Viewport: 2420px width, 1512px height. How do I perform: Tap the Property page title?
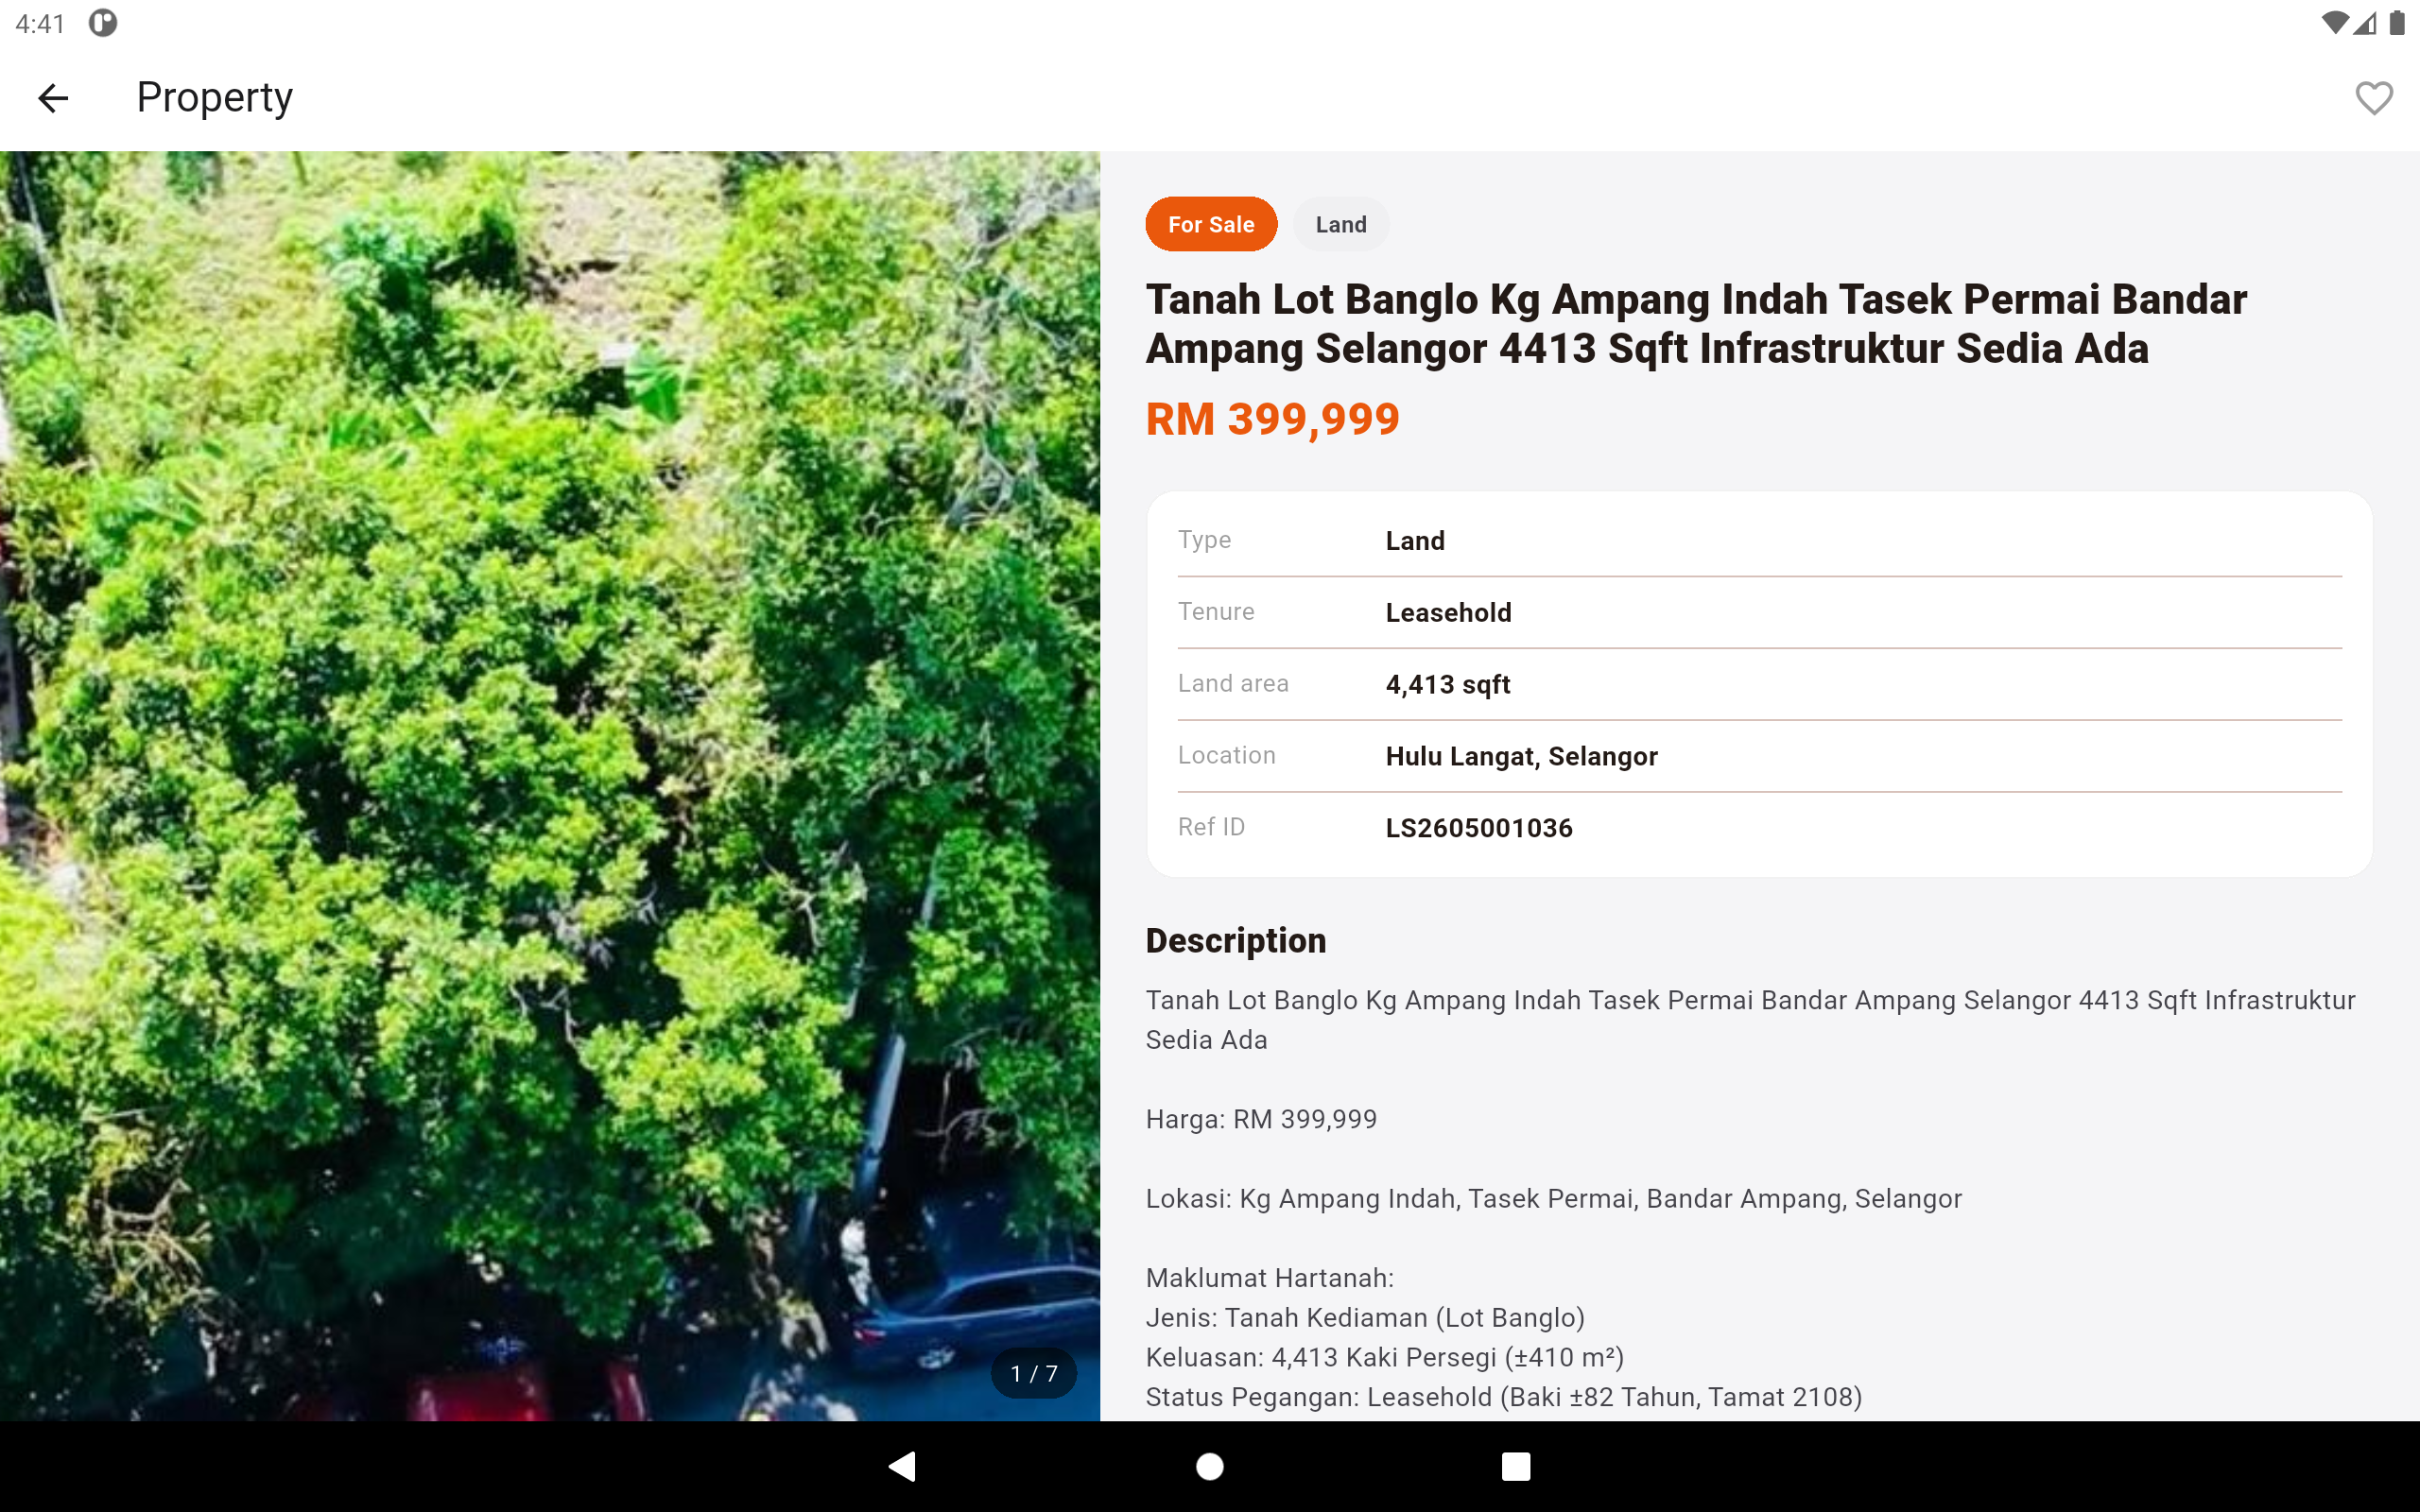pos(214,98)
